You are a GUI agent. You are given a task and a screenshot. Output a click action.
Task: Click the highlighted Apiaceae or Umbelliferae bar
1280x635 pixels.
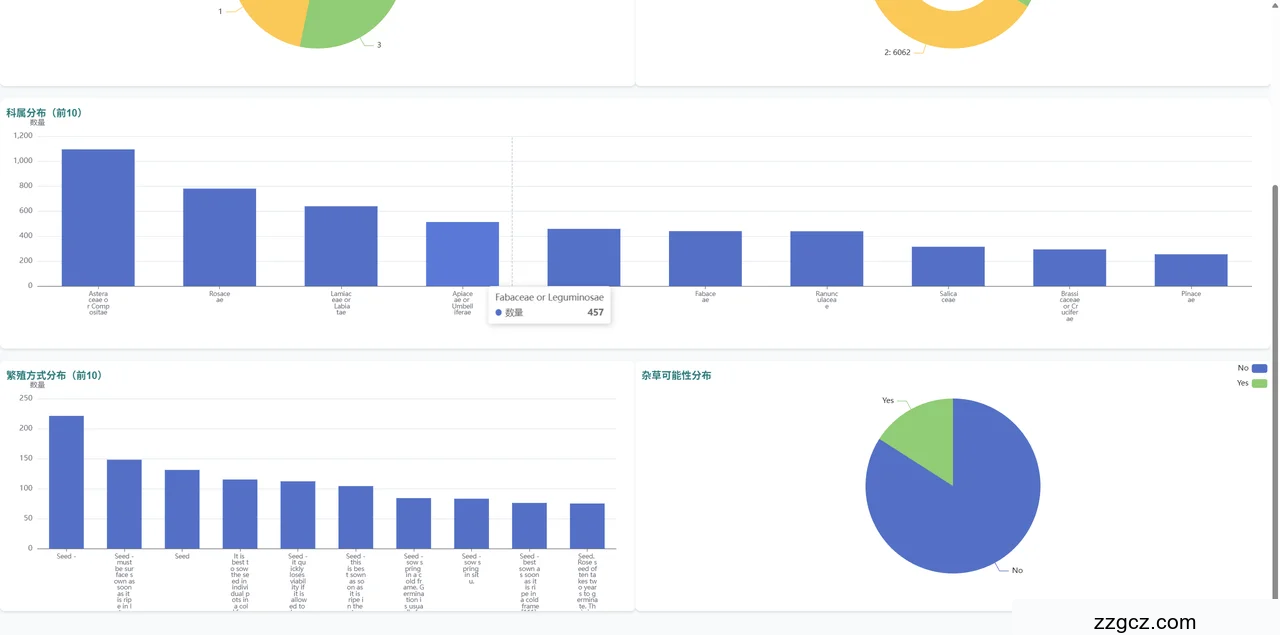(462, 254)
